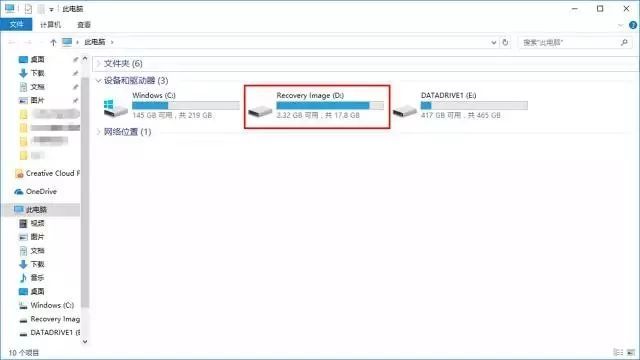Refresh the current location

point(505,42)
